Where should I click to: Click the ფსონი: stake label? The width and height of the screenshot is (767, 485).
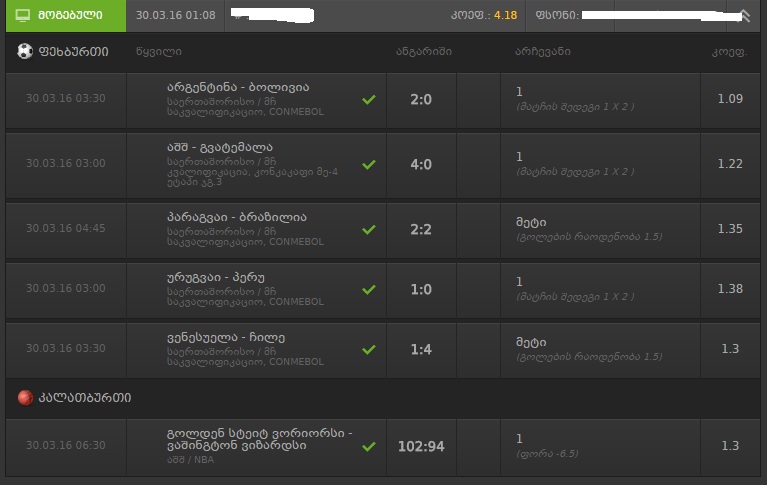(557, 15)
